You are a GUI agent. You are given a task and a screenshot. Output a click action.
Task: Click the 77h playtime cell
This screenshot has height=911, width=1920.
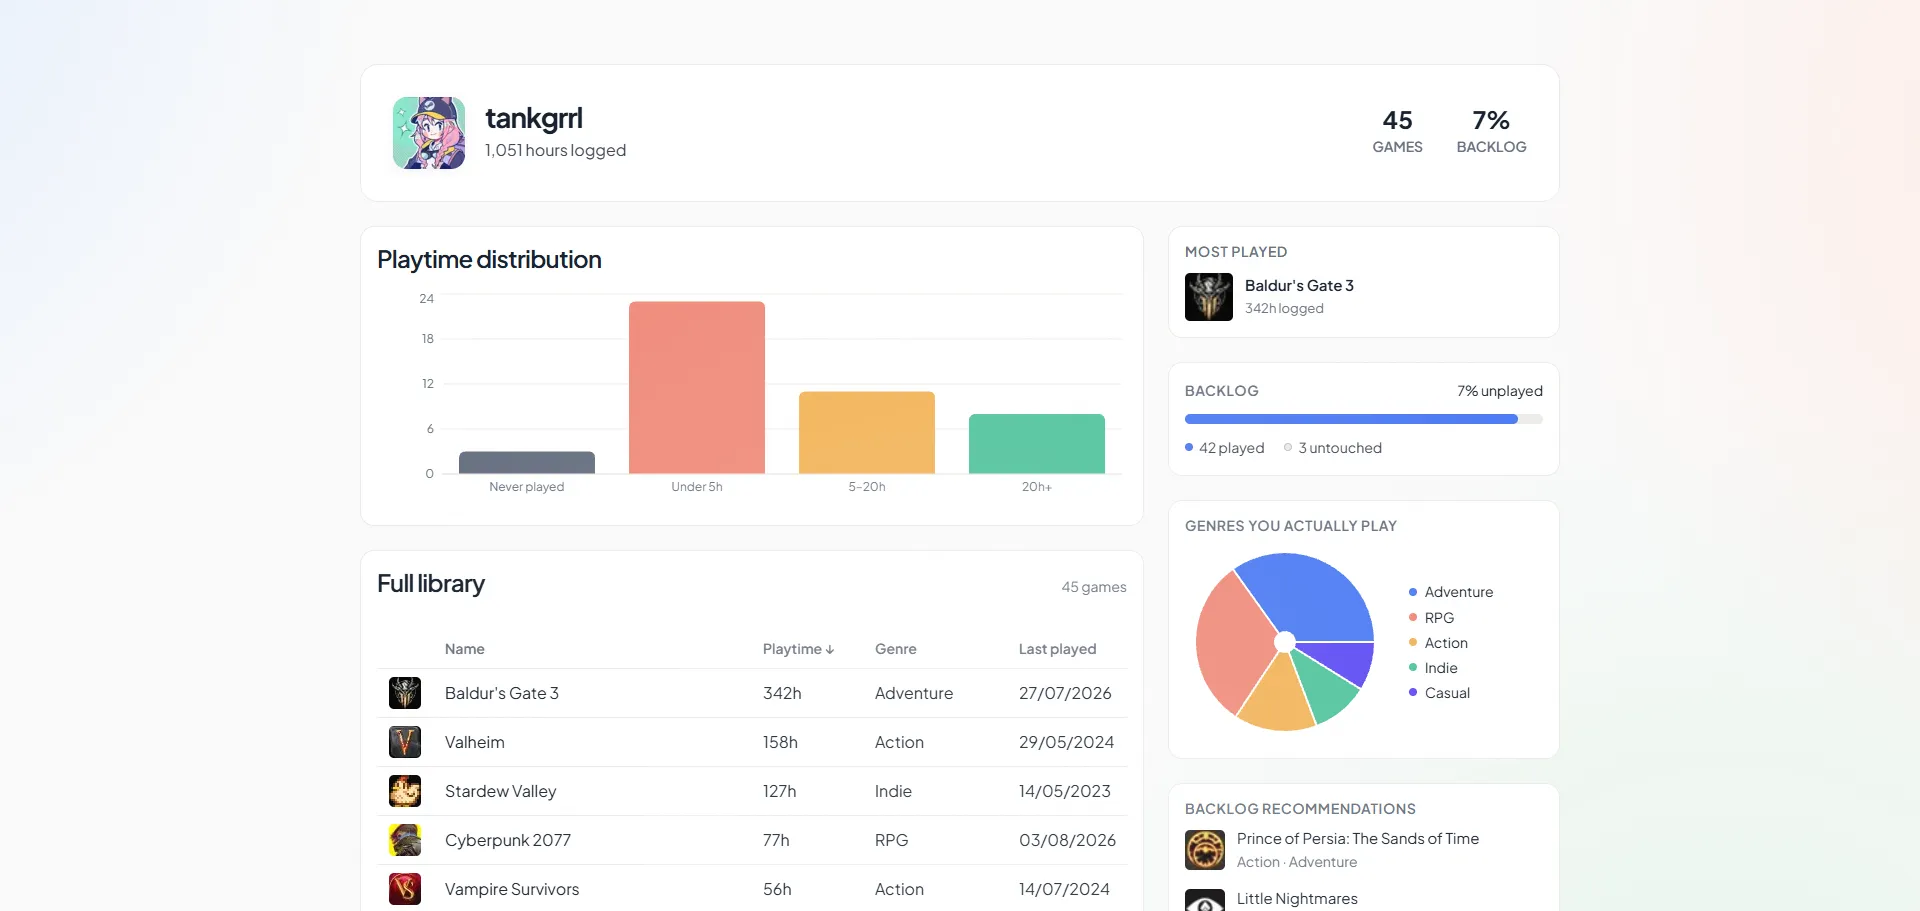pos(776,840)
